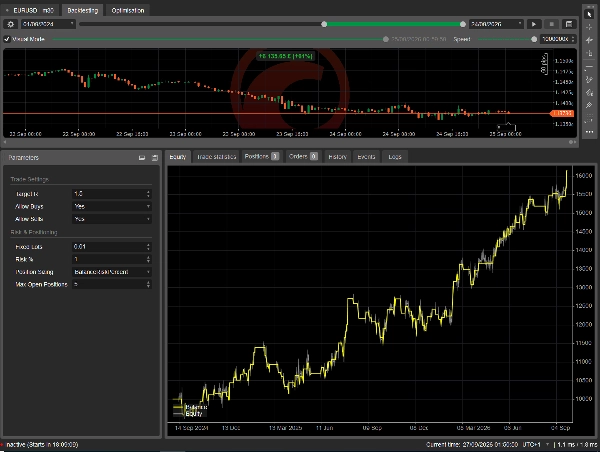Open the Events tab
The width and height of the screenshot is (600, 452).
(366, 157)
